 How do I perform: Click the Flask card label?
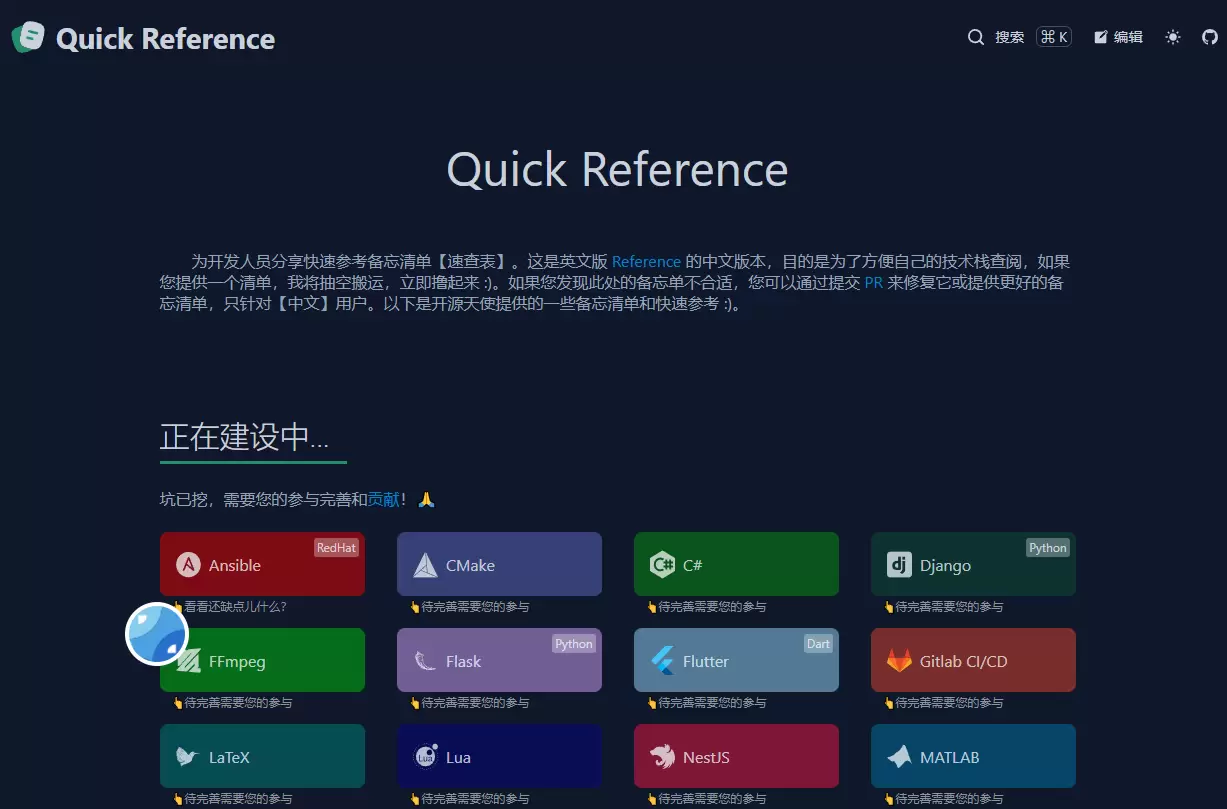click(x=463, y=661)
